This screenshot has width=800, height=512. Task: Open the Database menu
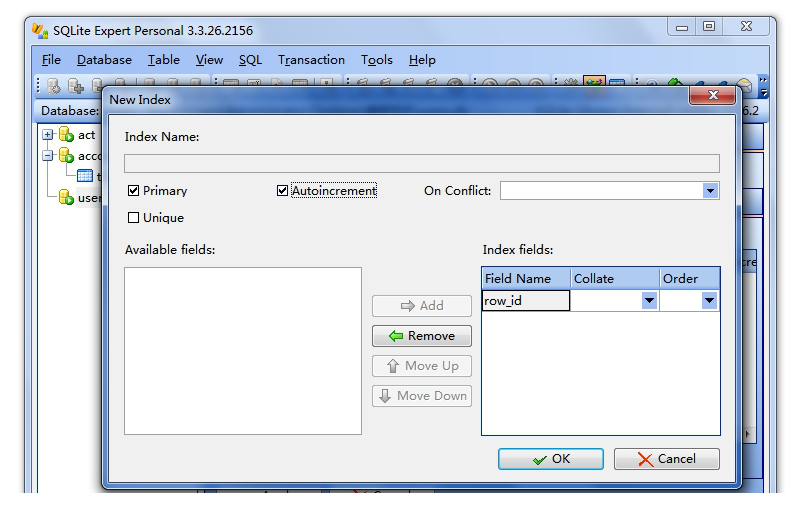pos(104,60)
